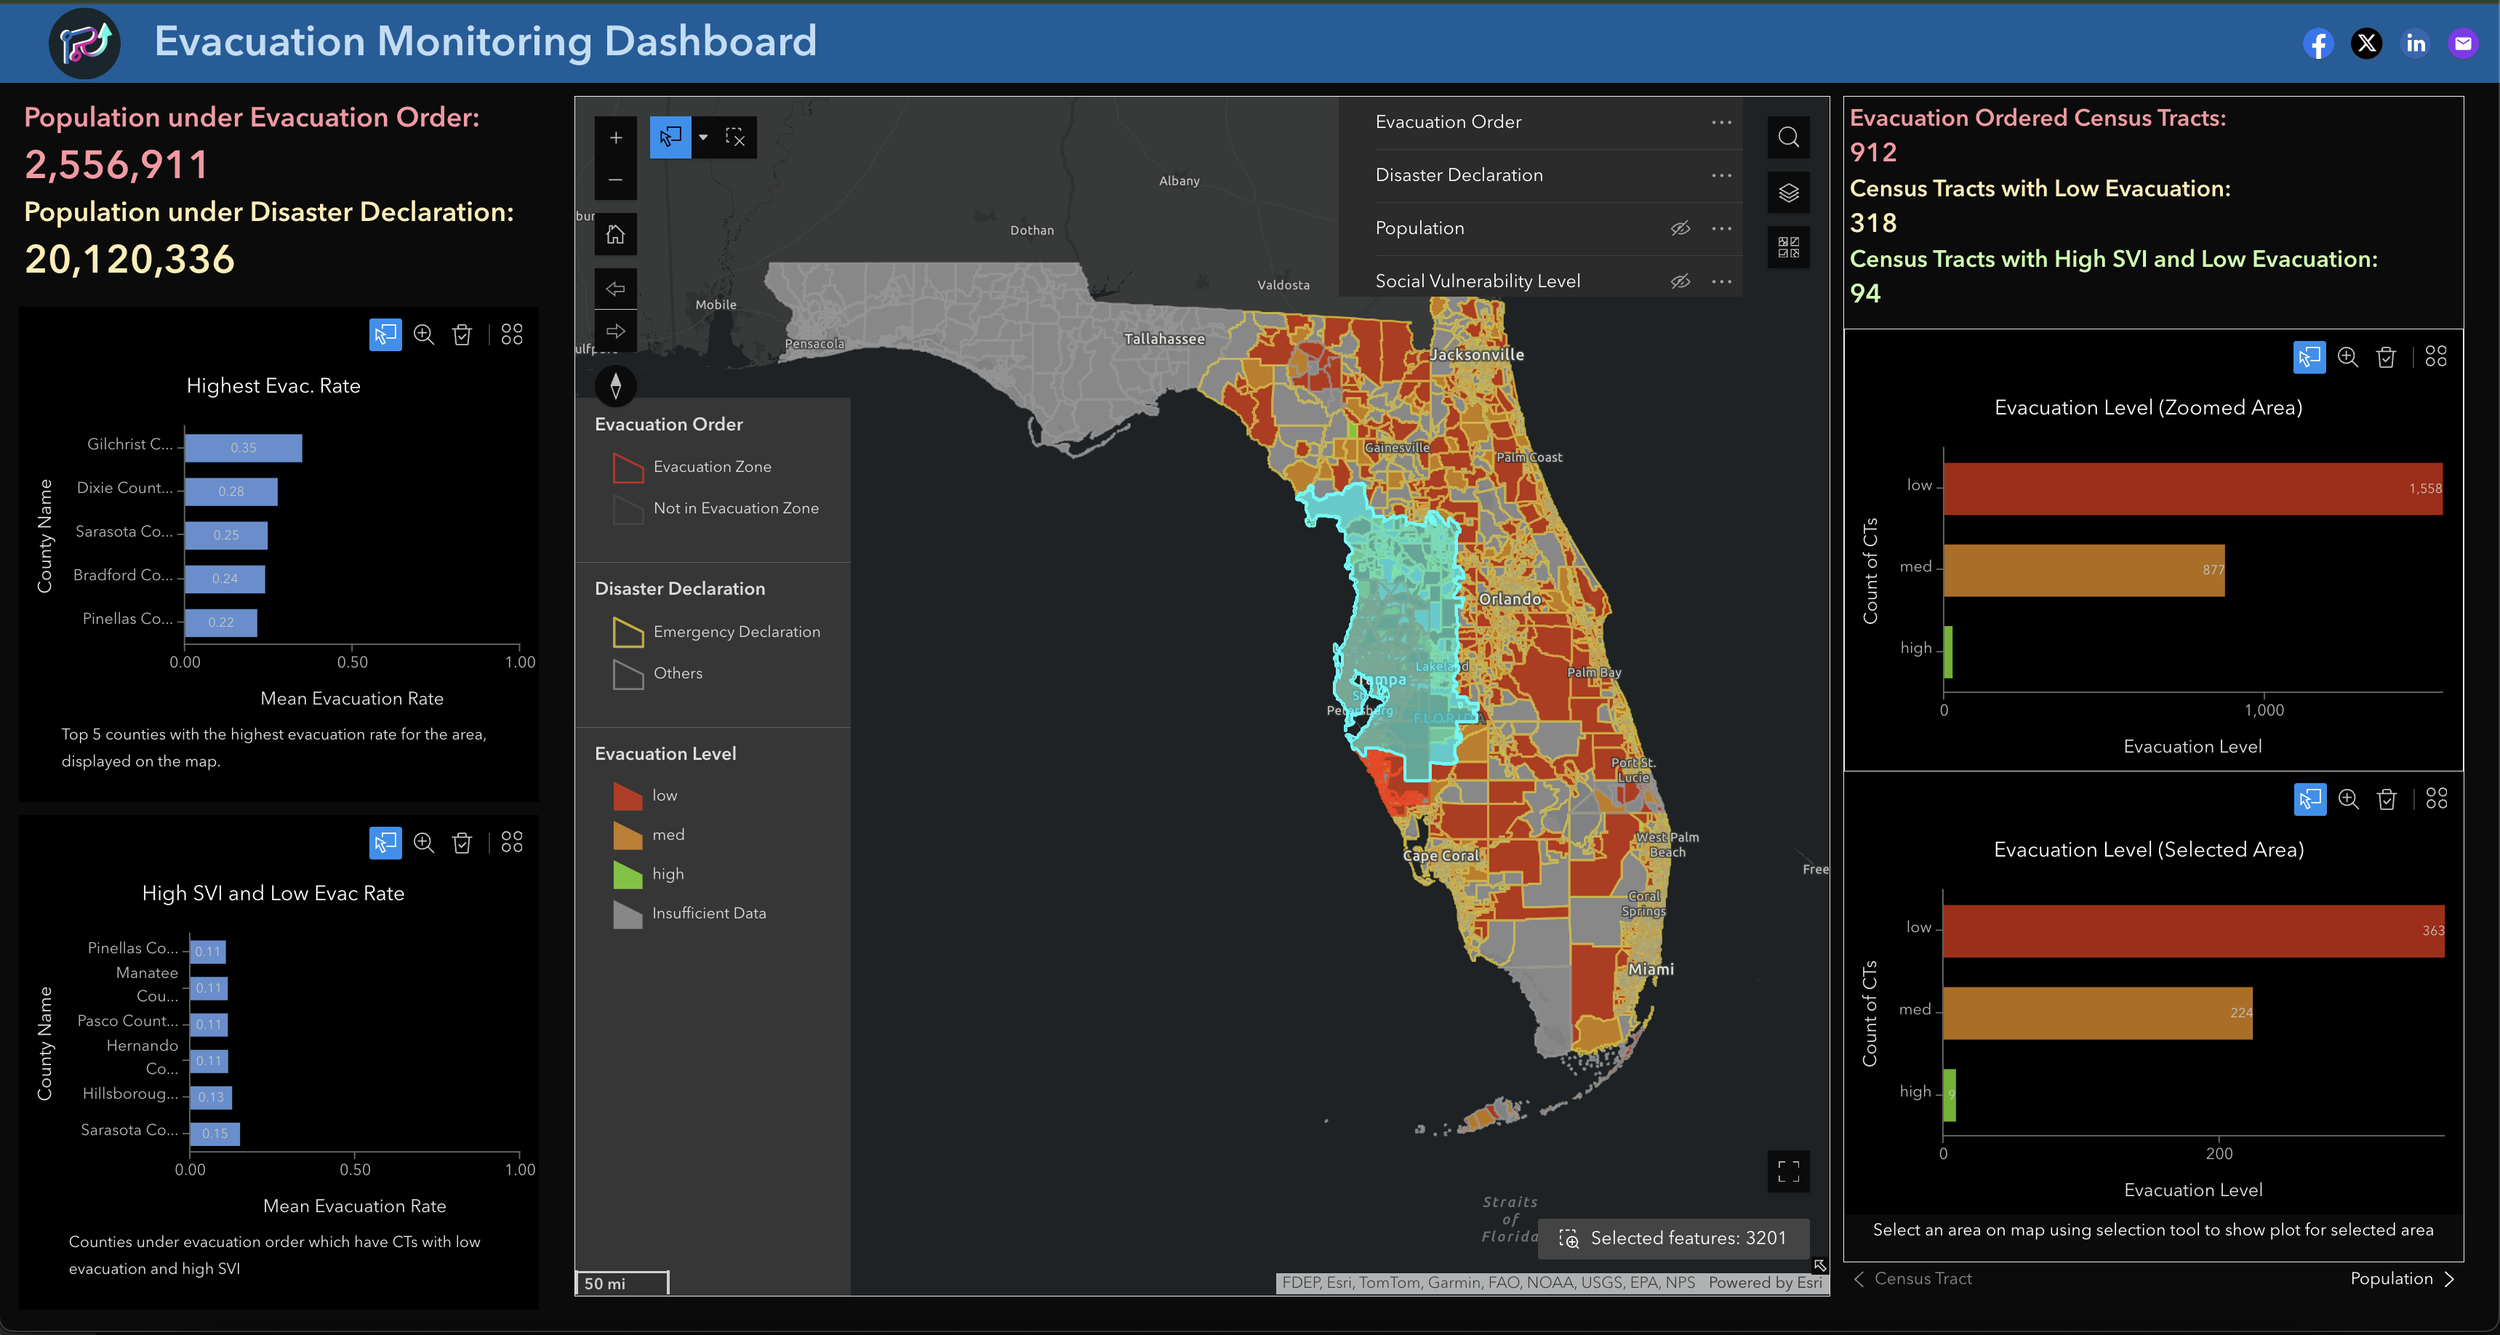Reset map orientation with compass icon
The image size is (2500, 1335).
click(x=615, y=385)
